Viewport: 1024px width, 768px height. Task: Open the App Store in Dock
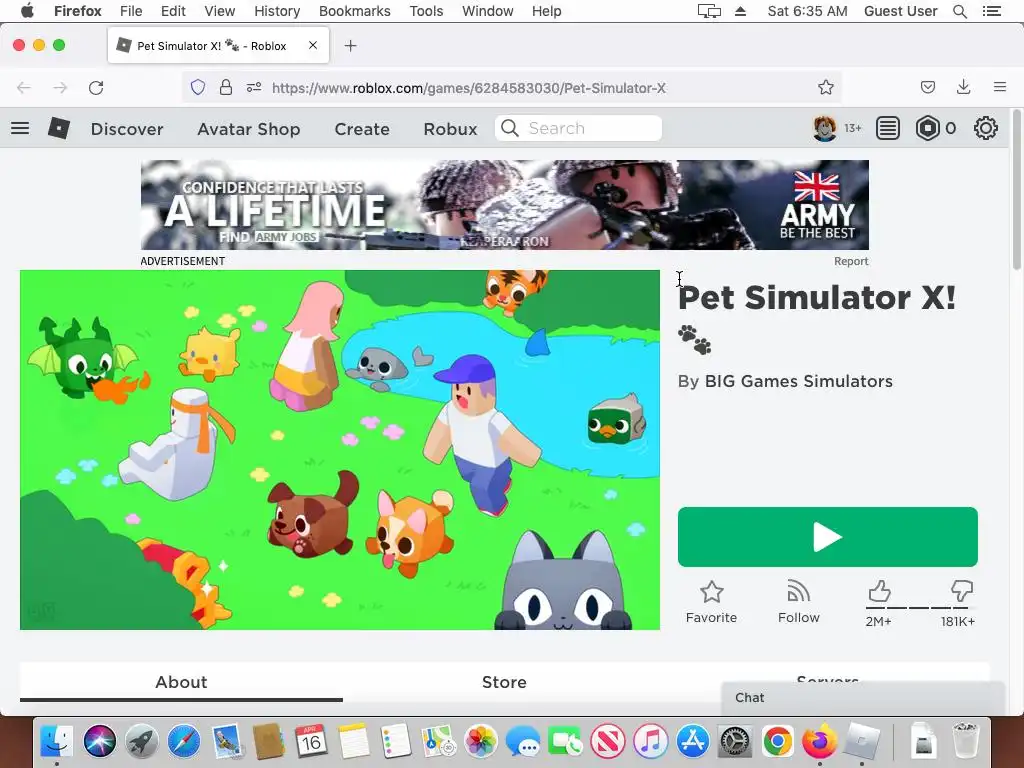coord(693,742)
